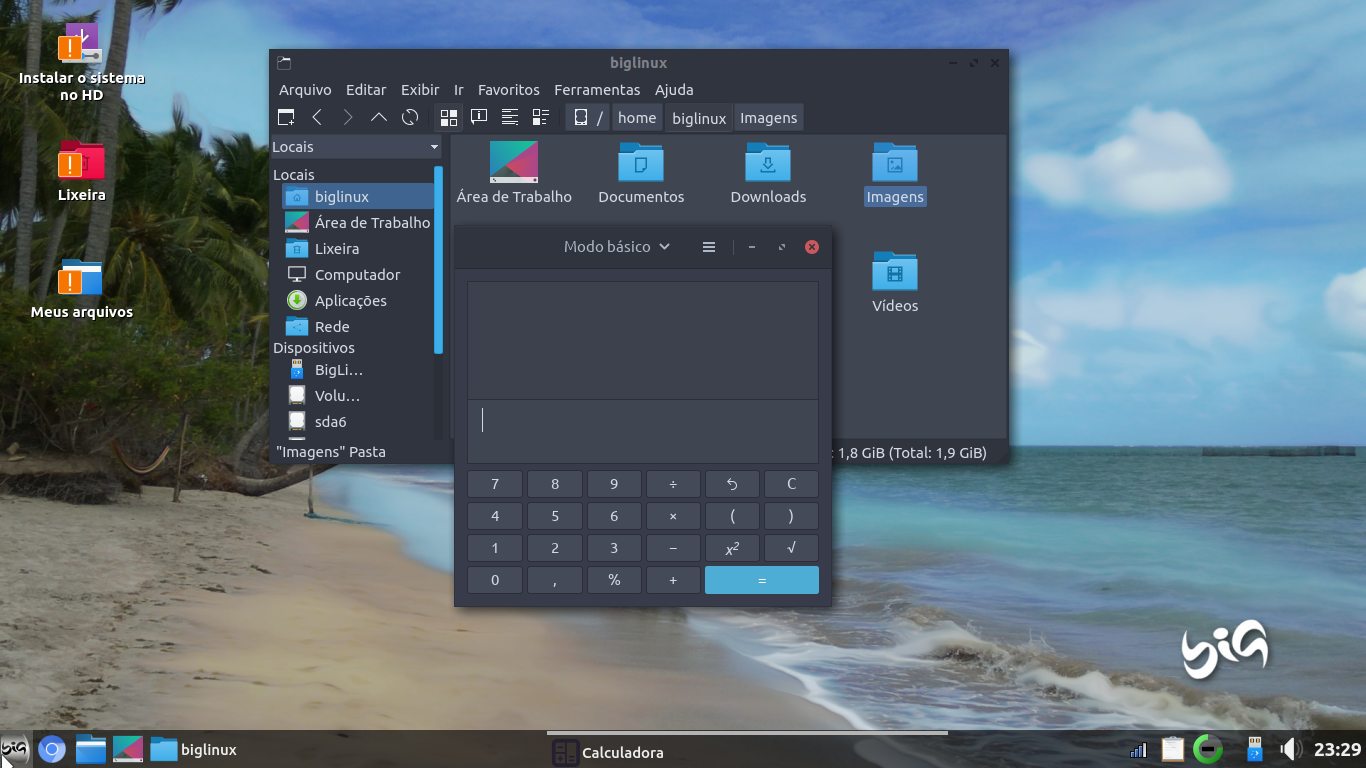Open Instalar o sistema no HD desktop icon
Viewport: 1366px width, 768px height.
point(81,62)
